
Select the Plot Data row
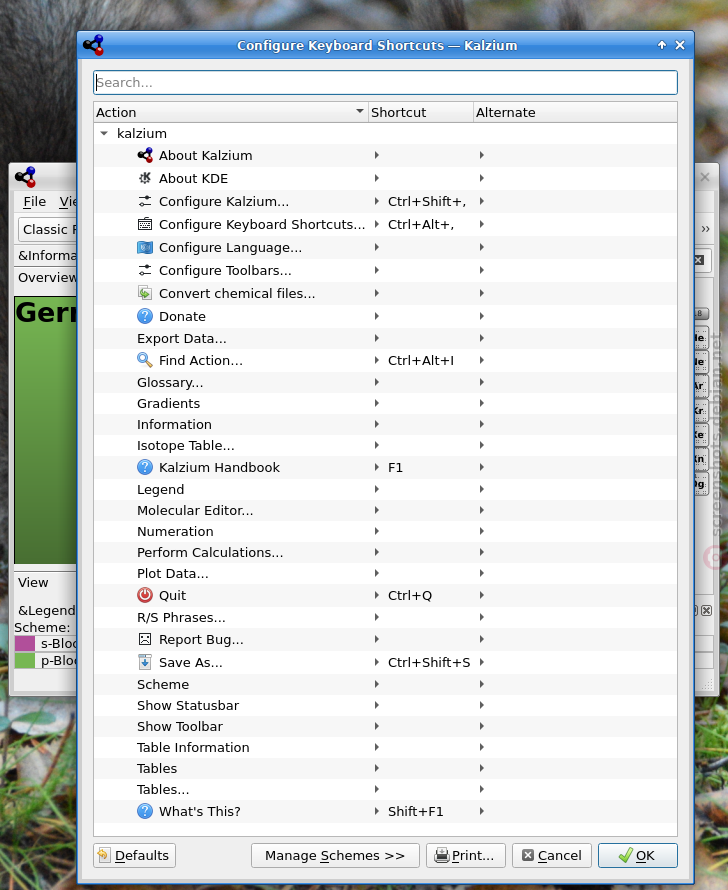[x=385, y=573]
